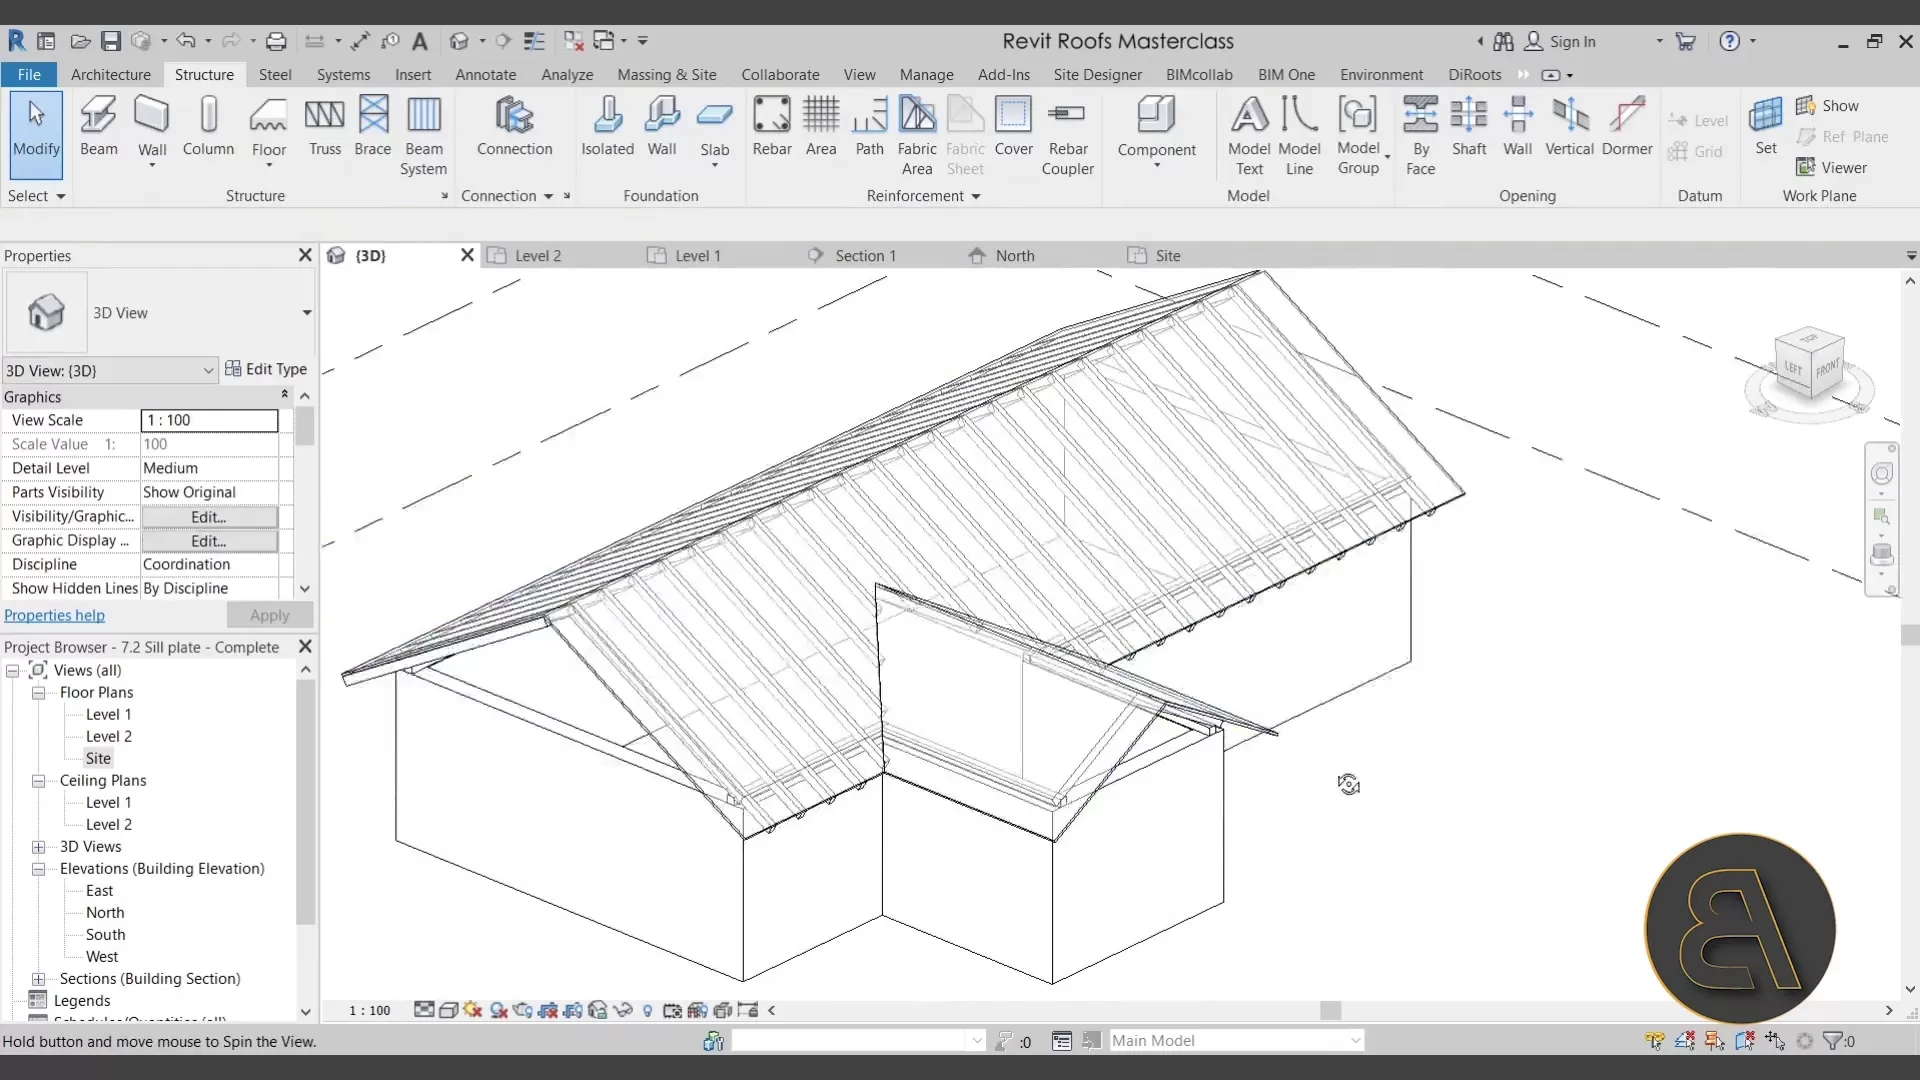
Task: Expand Sections (Building Section) node
Action: [x=38, y=979]
